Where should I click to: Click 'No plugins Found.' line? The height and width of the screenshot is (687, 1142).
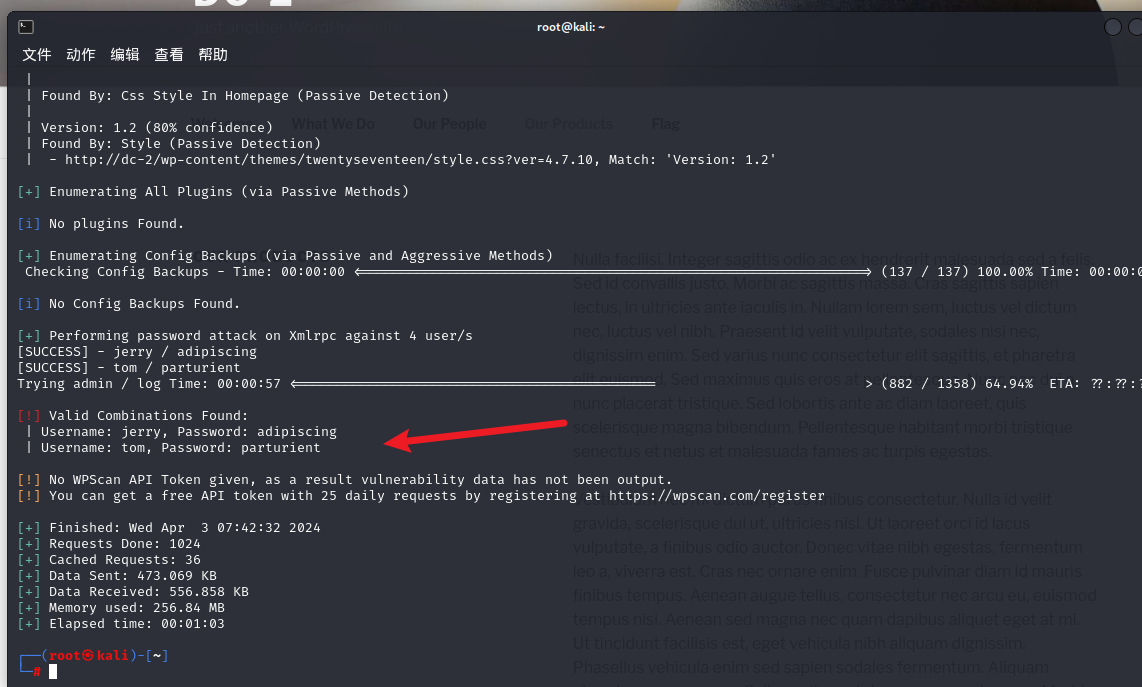[117, 224]
